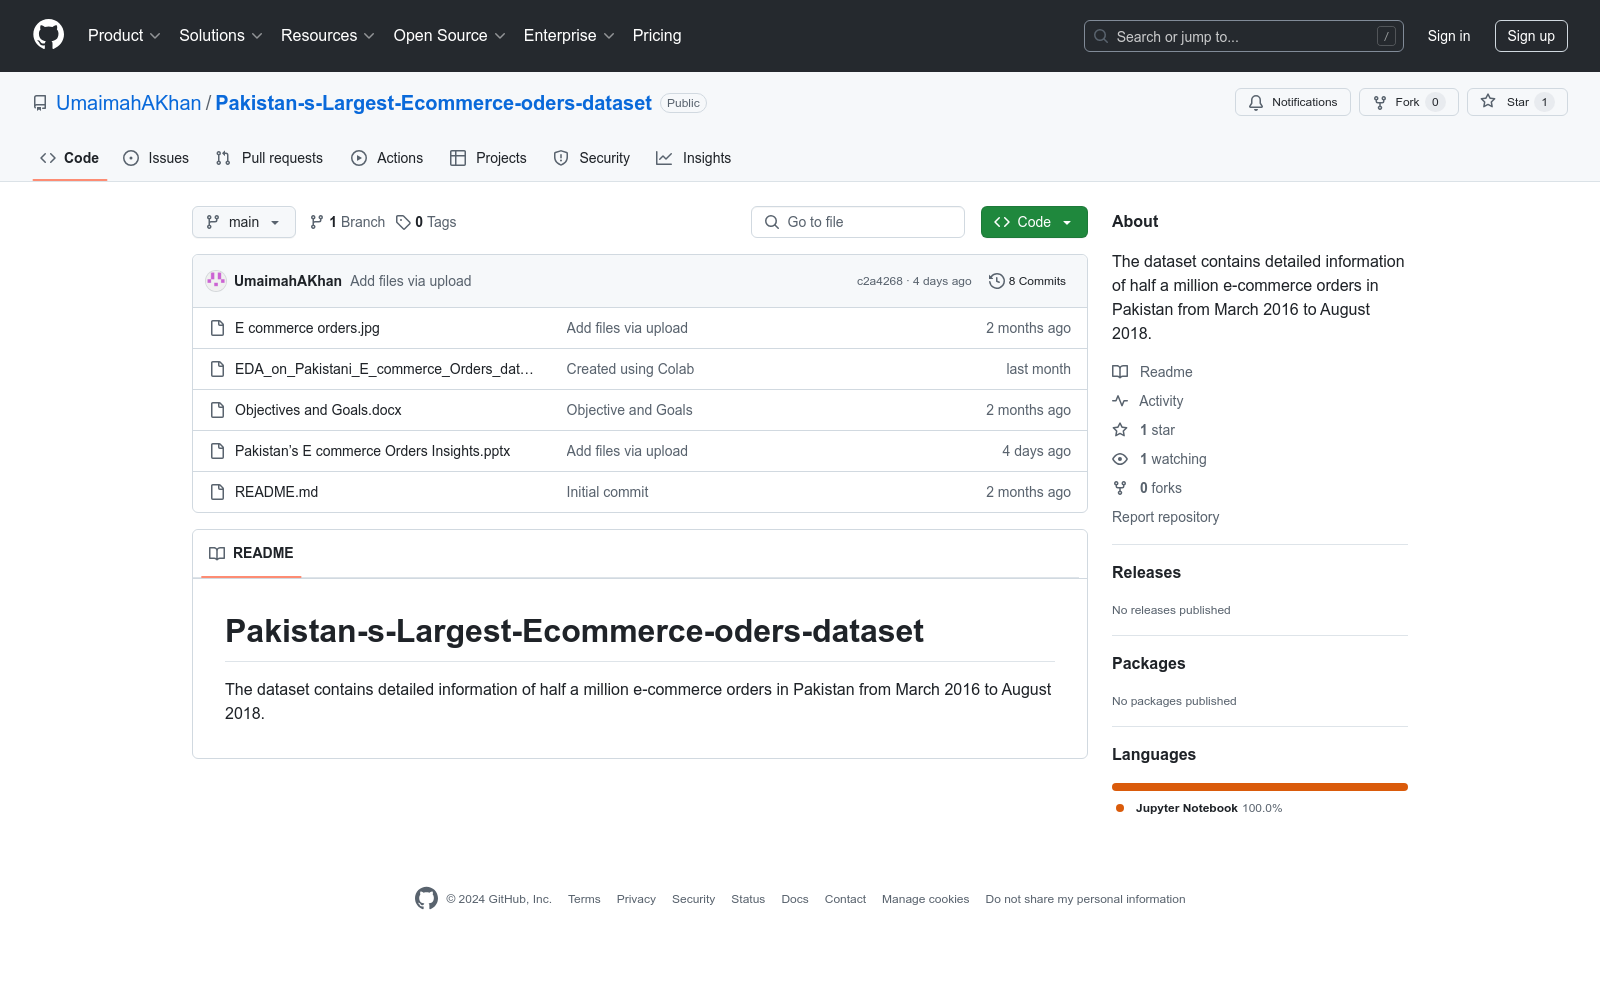This screenshot has width=1600, height=1000.
Task: Click the star icon beside 1 star
Action: pyautogui.click(x=1120, y=430)
